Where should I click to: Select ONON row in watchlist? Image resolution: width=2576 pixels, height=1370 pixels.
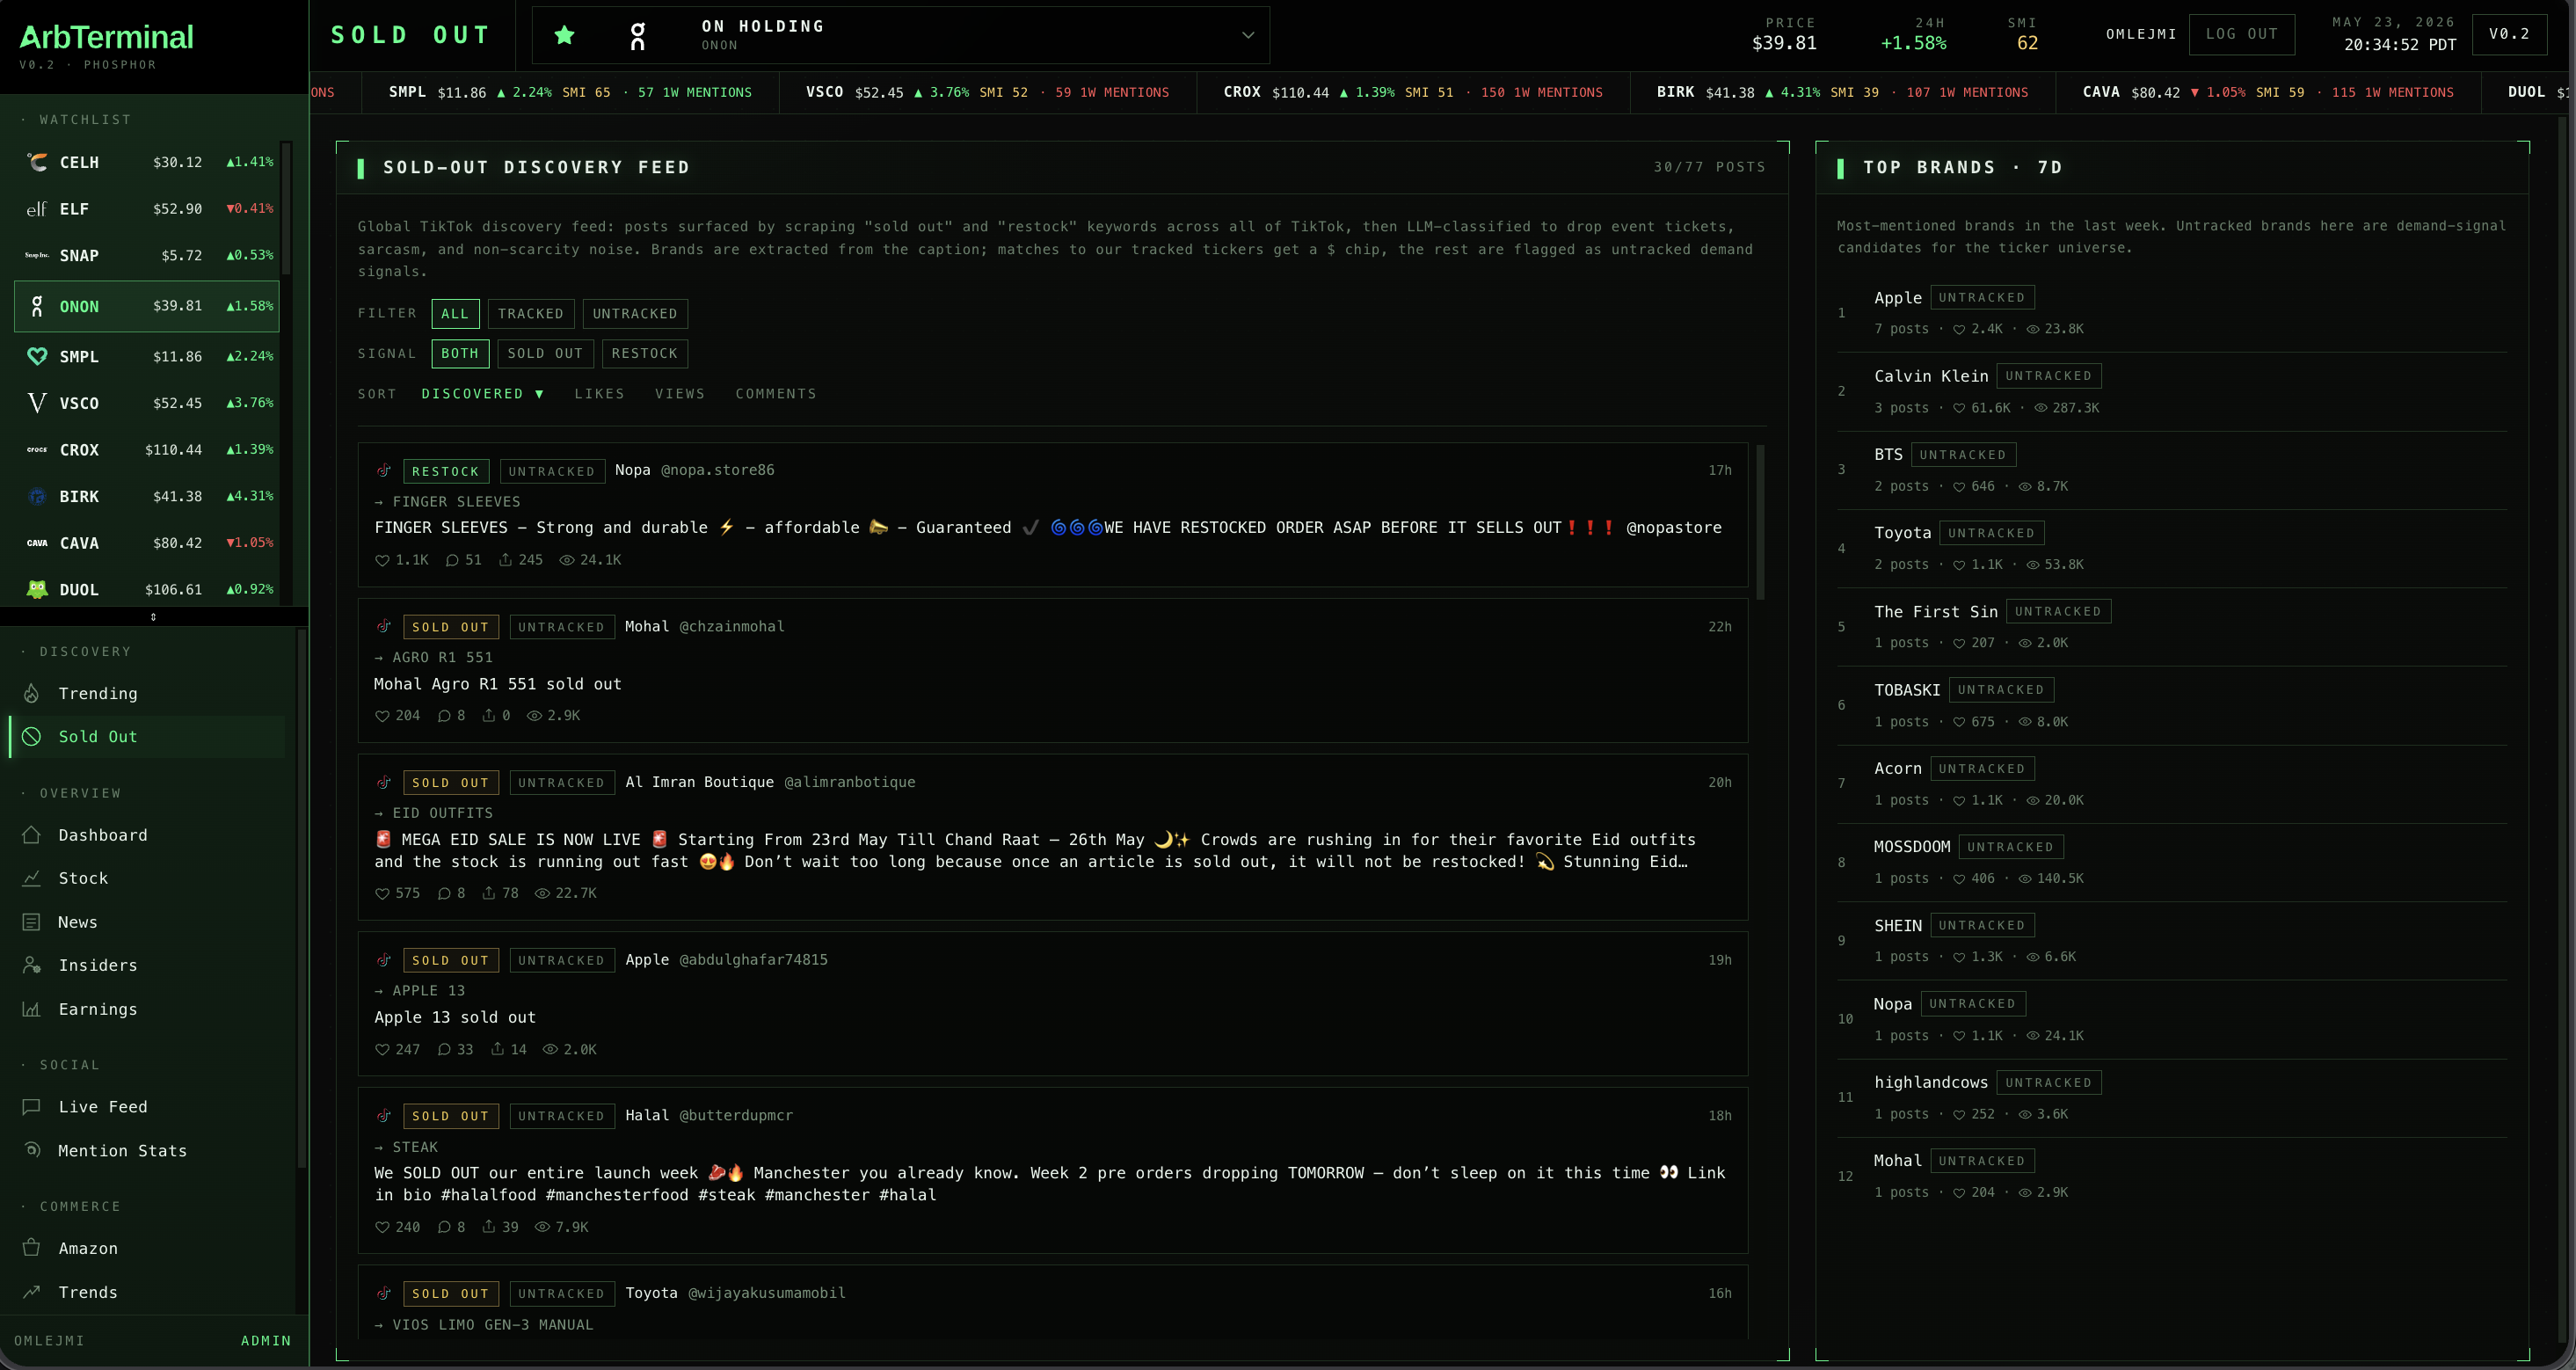tap(147, 306)
